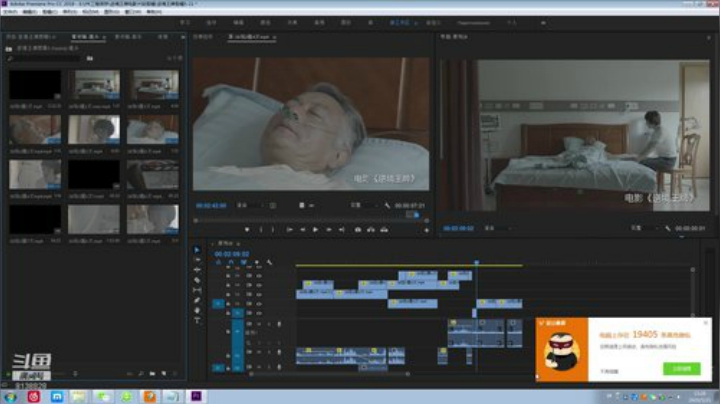Step back one frame in Source monitor
Image resolution: width=720 pixels, height=404 pixels.
point(303,230)
